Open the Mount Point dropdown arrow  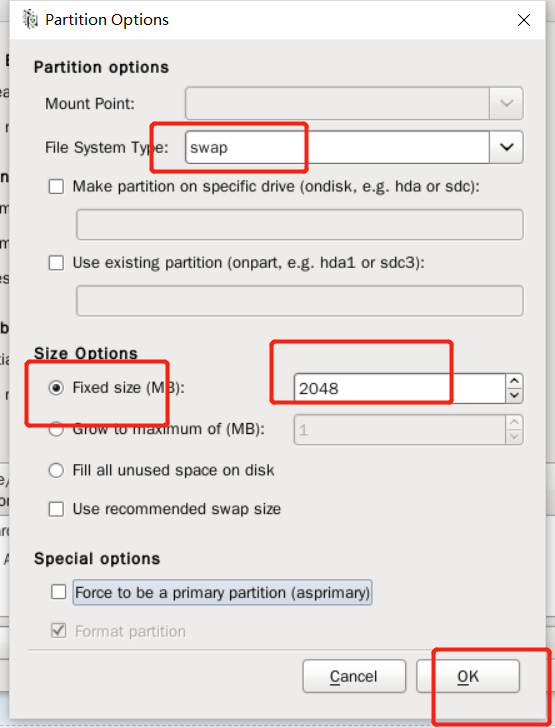pyautogui.click(x=506, y=103)
